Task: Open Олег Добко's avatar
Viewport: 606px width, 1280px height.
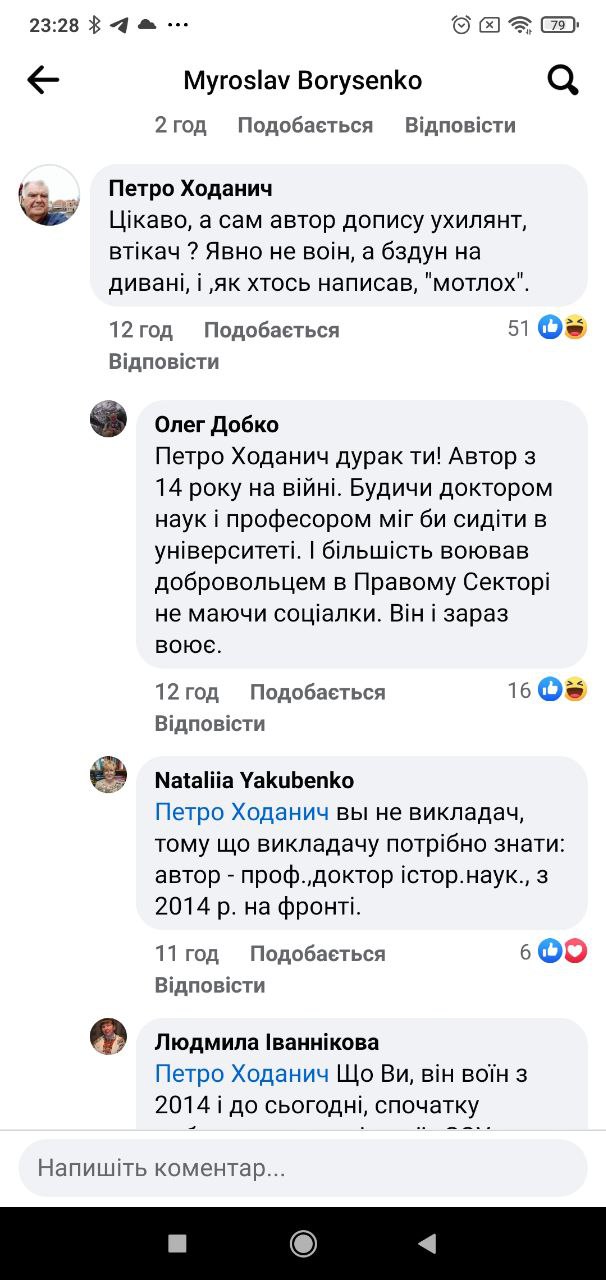Action: coord(109,419)
